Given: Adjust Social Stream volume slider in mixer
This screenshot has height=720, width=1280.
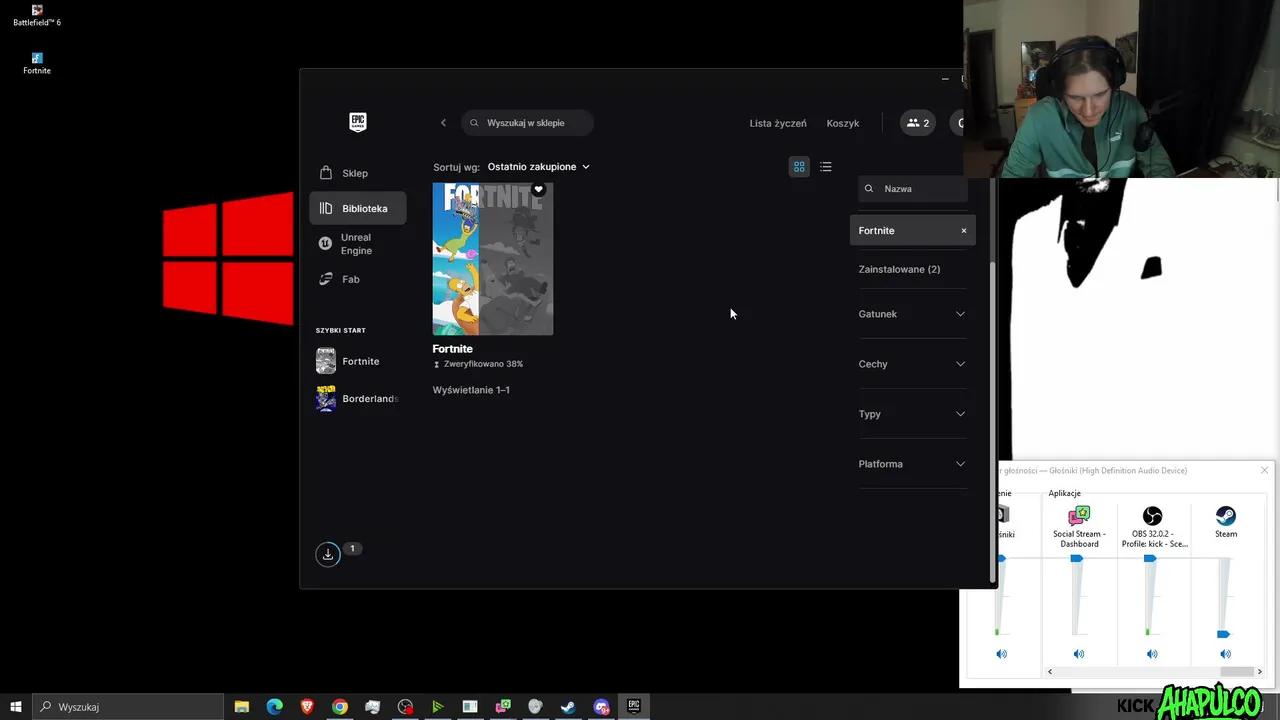Looking at the screenshot, I should [x=1077, y=559].
